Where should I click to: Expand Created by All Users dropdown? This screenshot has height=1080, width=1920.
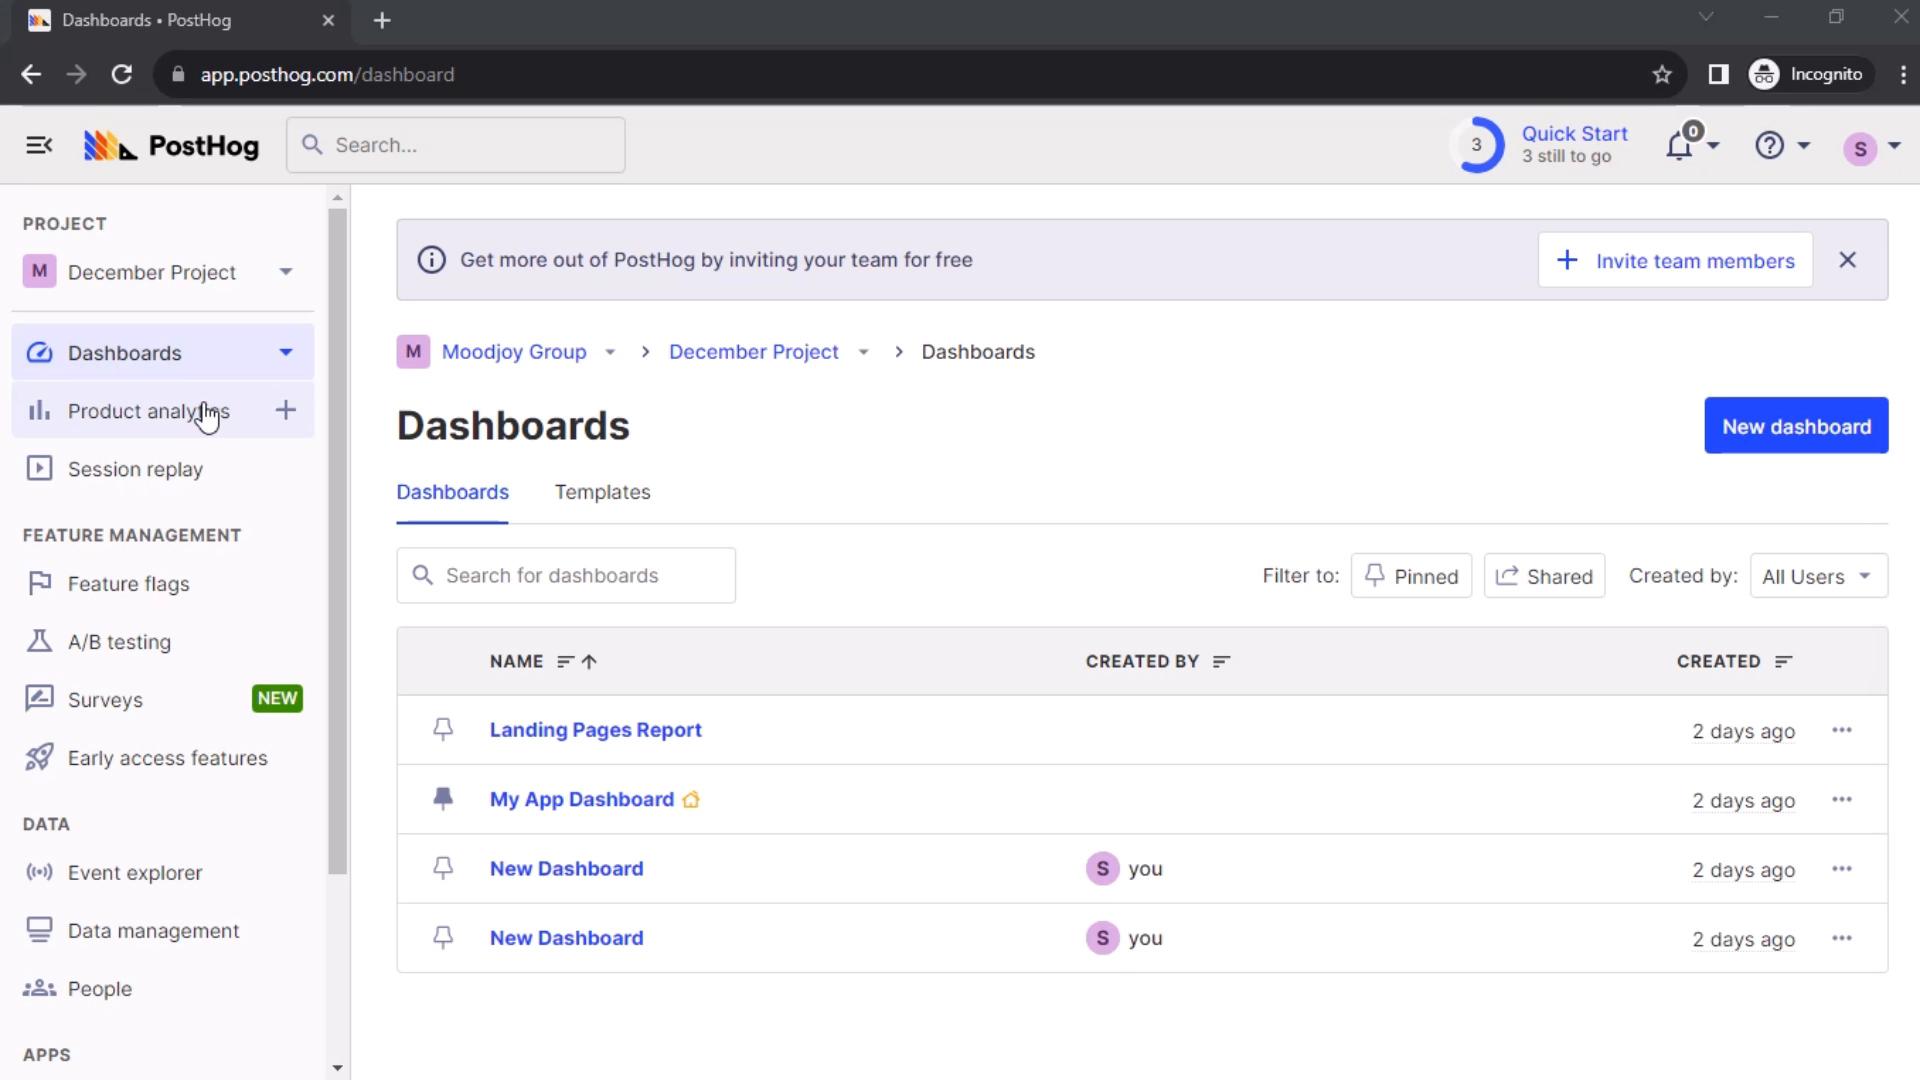(1817, 576)
